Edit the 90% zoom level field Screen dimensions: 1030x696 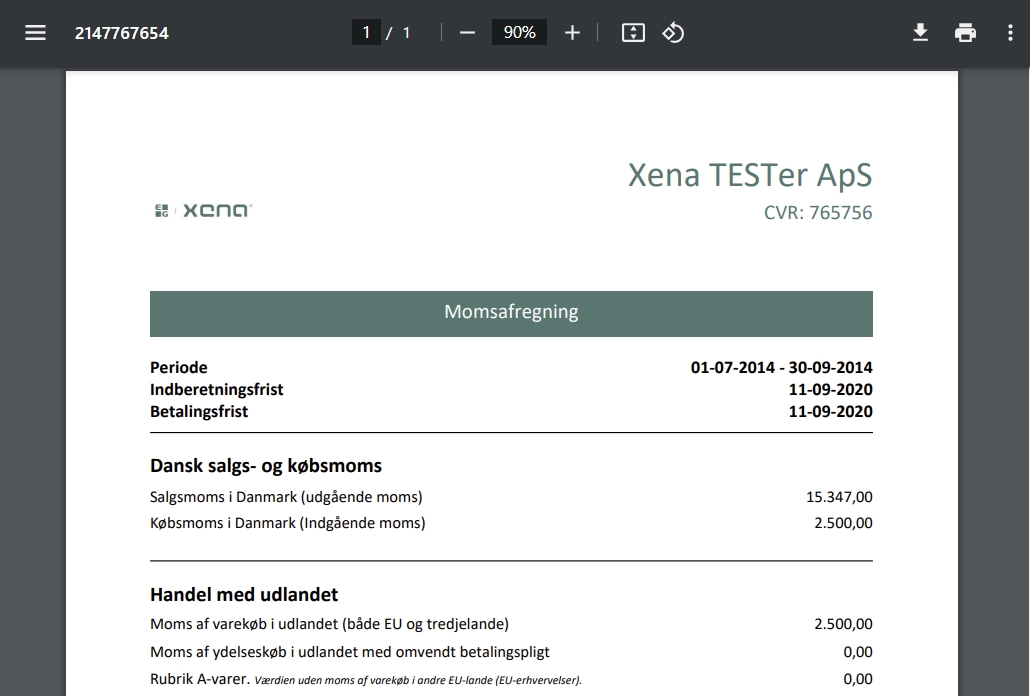519,31
